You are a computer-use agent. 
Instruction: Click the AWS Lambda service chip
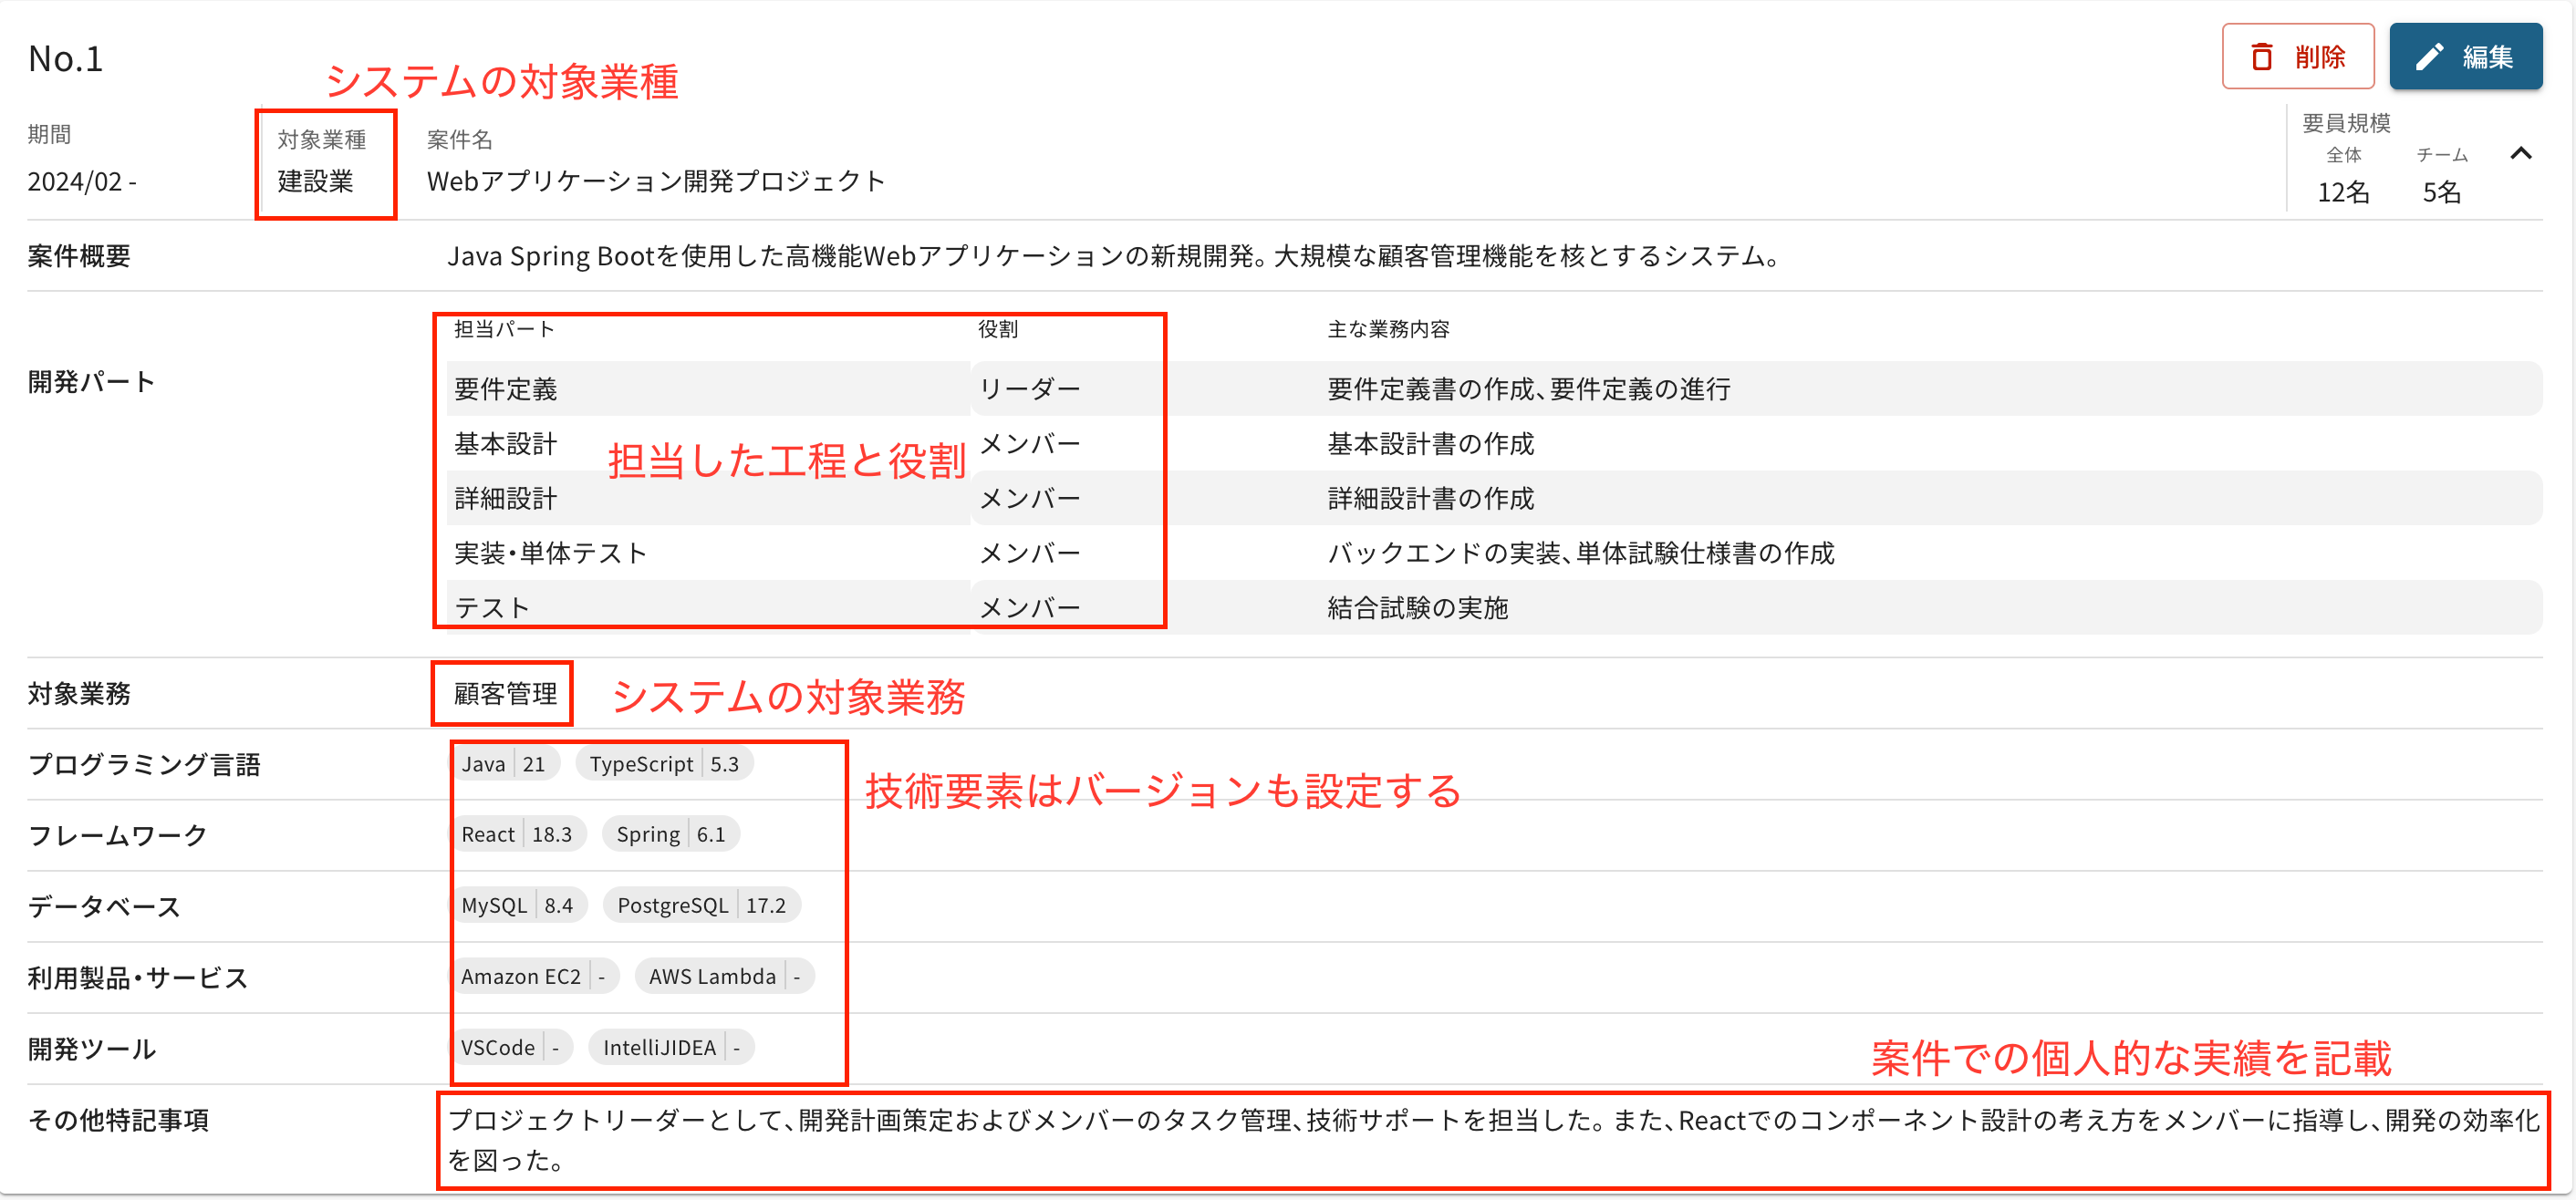[x=724, y=977]
